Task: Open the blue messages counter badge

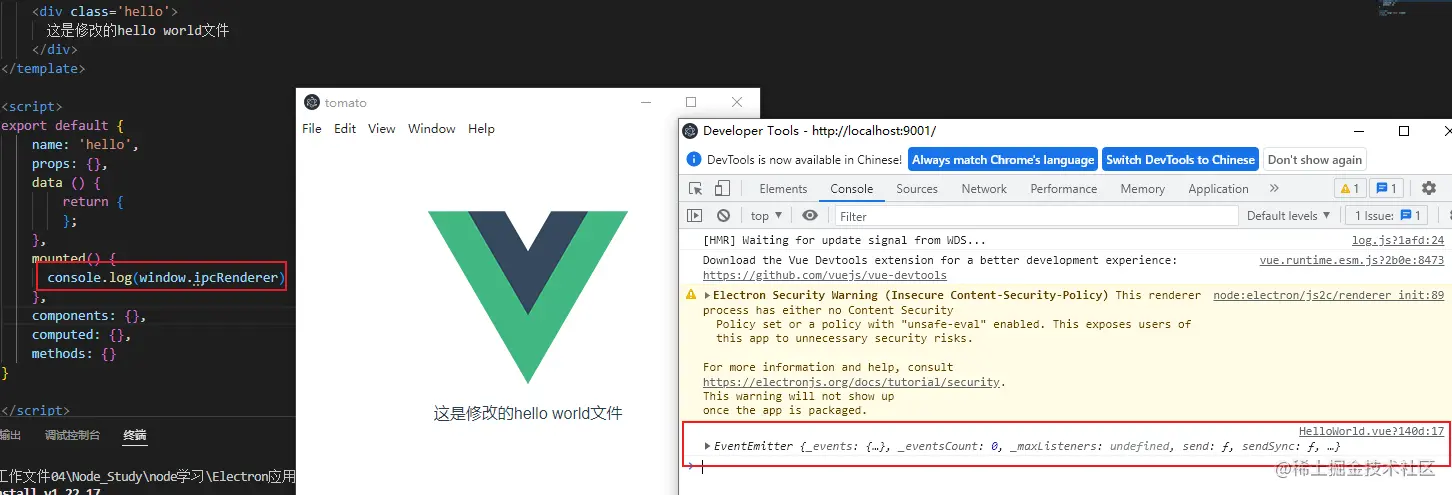Action: [1385, 188]
